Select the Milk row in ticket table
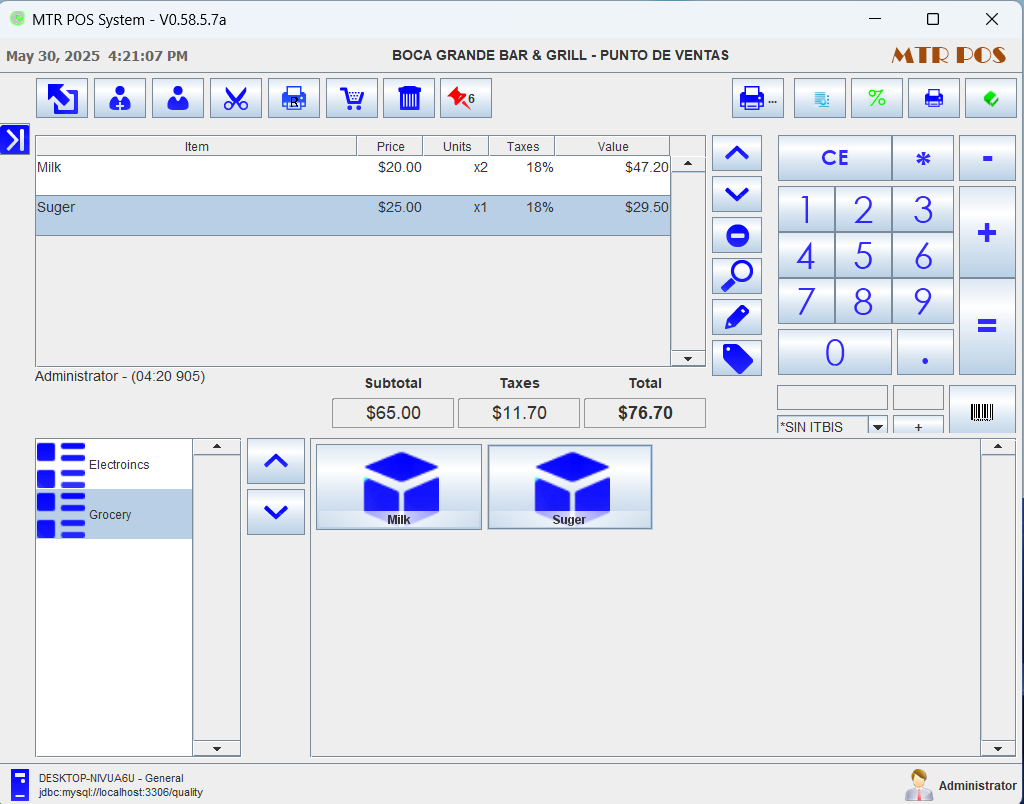This screenshot has height=804, width=1024. click(x=353, y=175)
